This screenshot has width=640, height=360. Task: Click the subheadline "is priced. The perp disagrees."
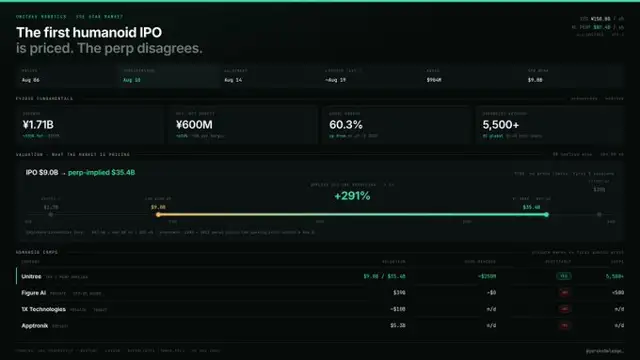coord(109,48)
